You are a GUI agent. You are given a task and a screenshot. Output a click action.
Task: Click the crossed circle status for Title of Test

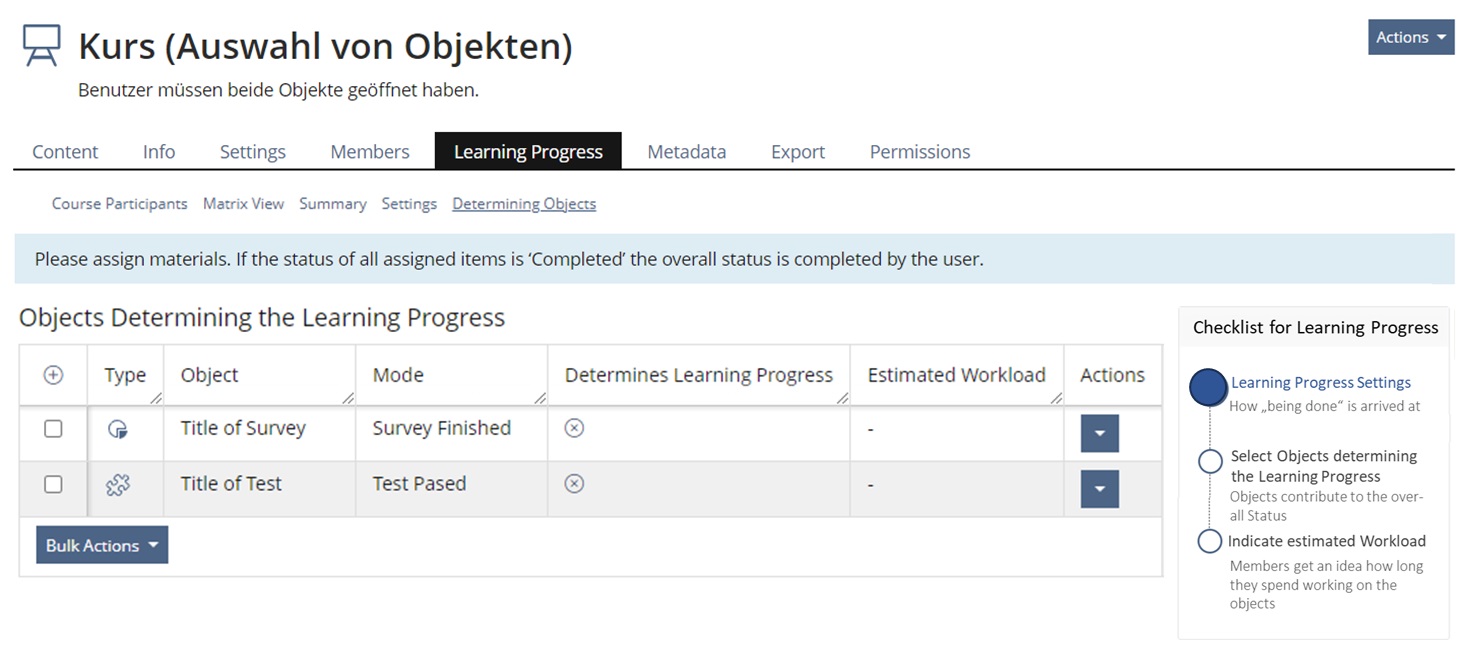pyautogui.click(x=574, y=484)
